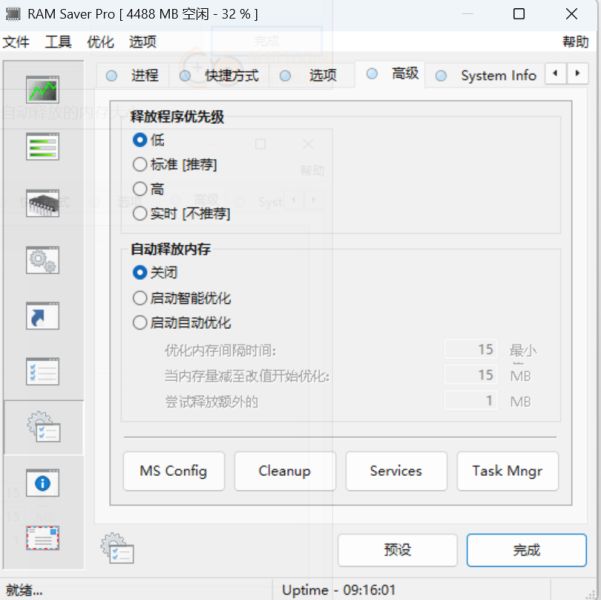Click the RAM chip sidebar icon
The width and height of the screenshot is (601, 600).
point(43,203)
